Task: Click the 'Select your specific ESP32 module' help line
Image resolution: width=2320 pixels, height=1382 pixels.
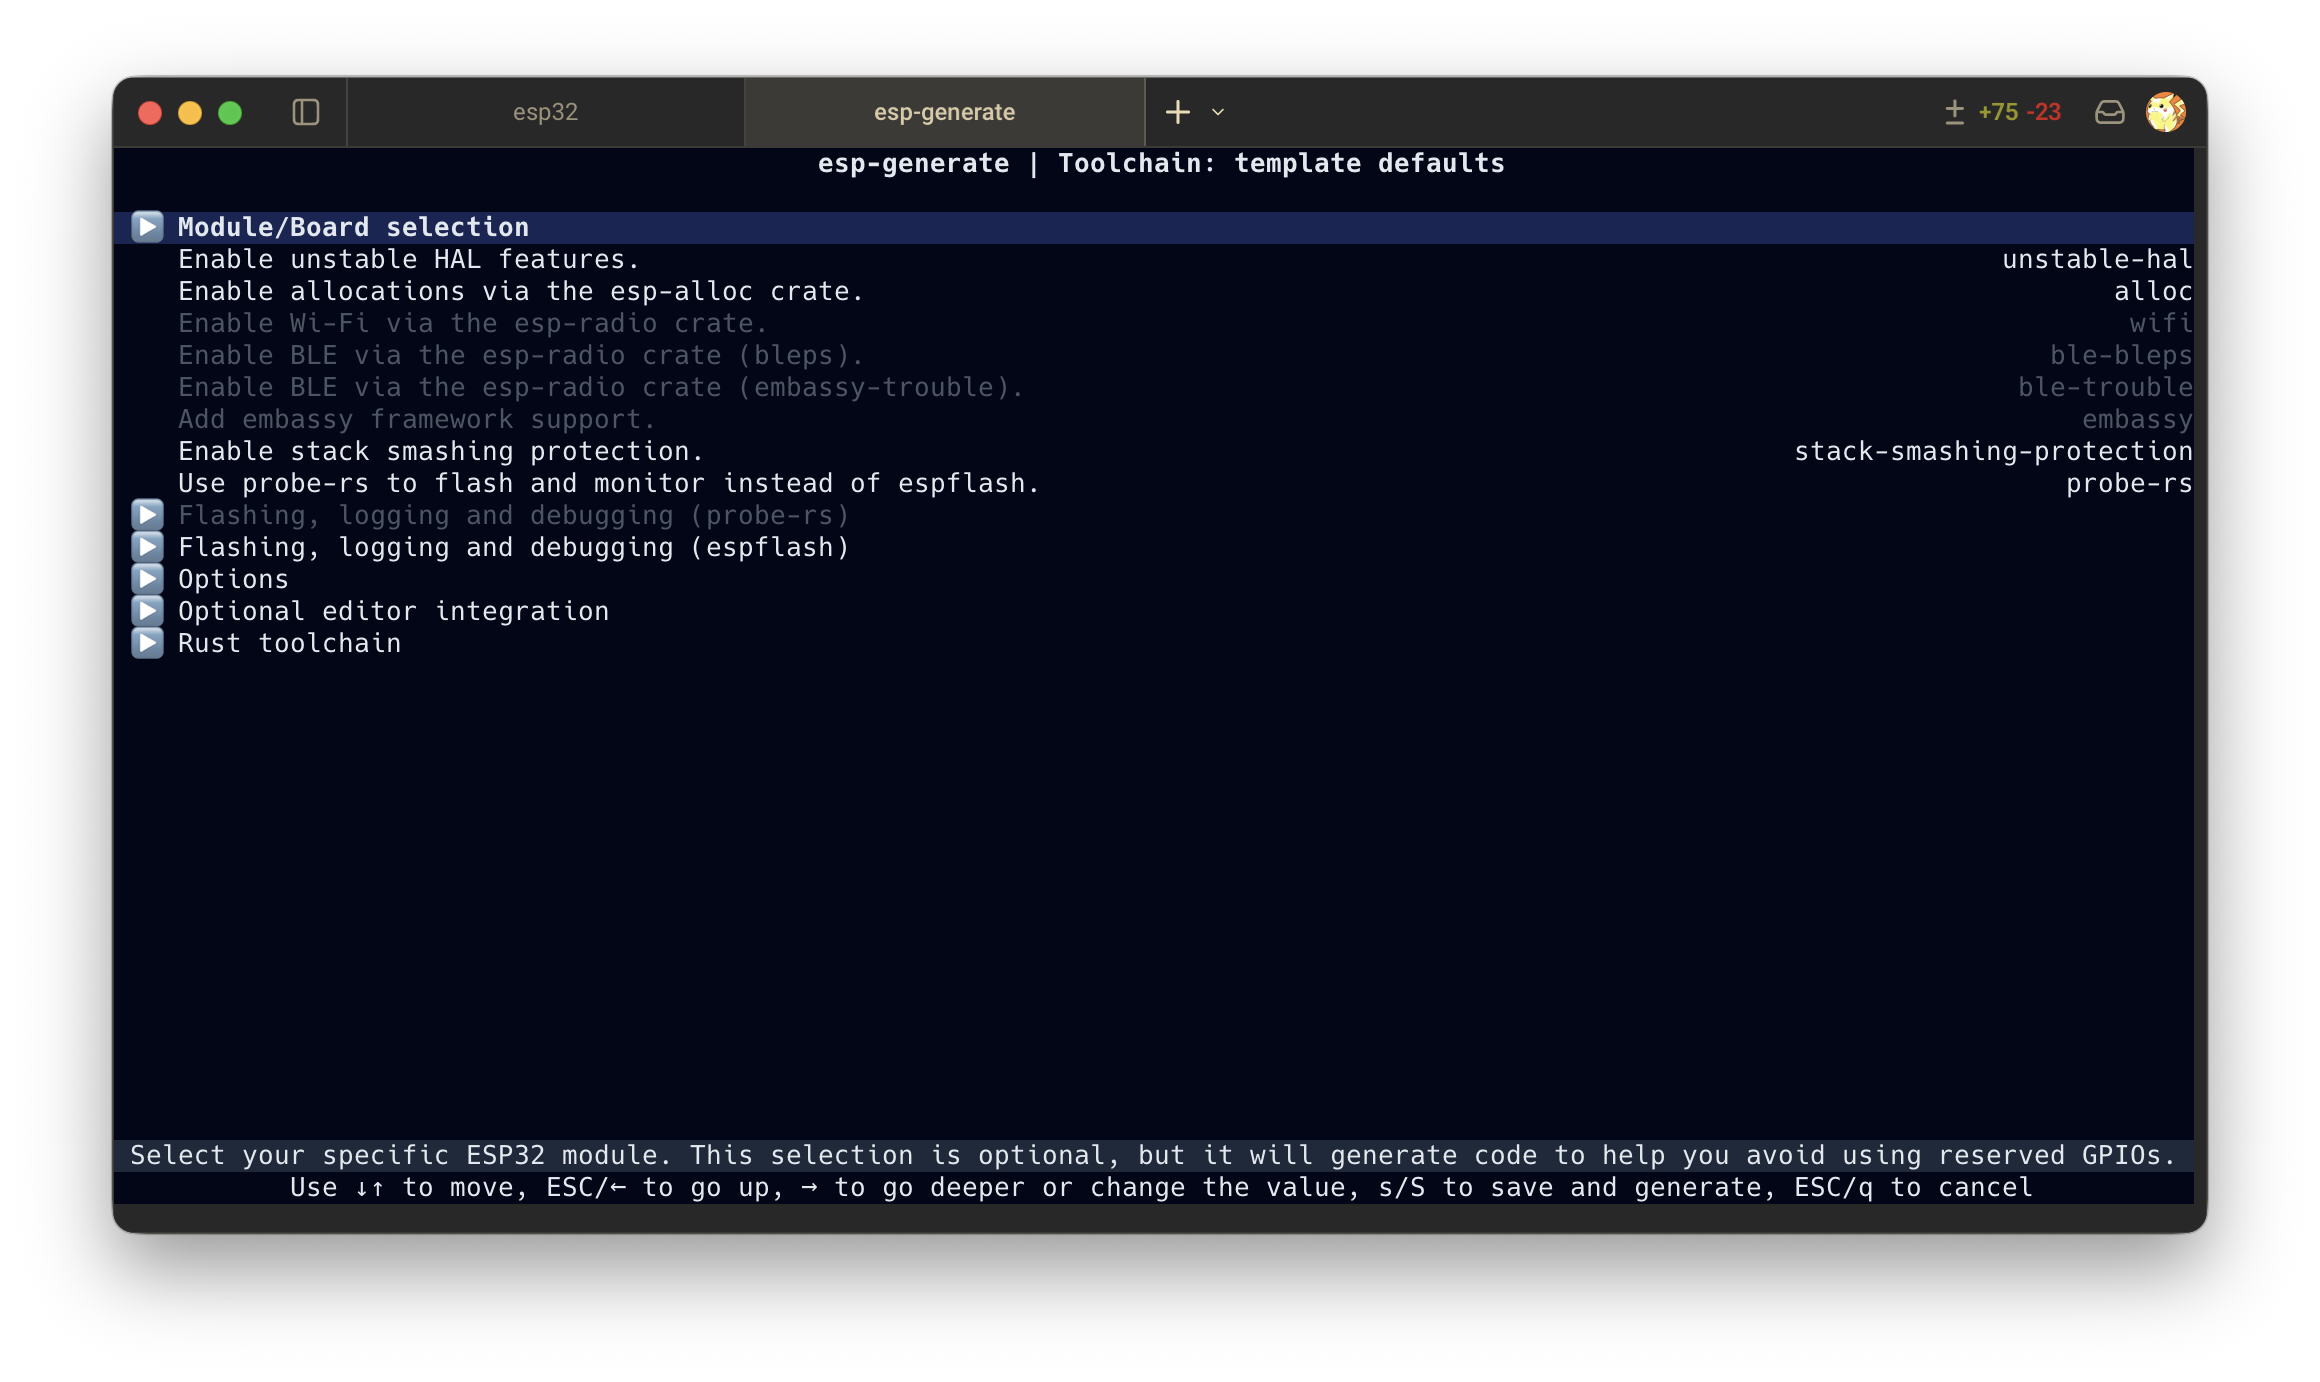Action: [x=1153, y=1155]
